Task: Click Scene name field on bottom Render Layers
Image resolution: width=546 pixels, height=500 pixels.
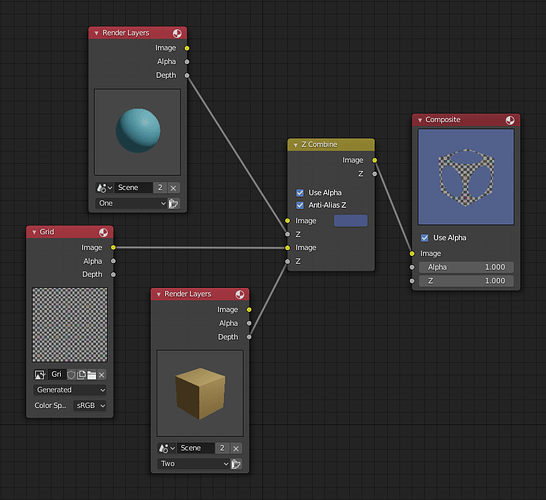Action: [196, 448]
